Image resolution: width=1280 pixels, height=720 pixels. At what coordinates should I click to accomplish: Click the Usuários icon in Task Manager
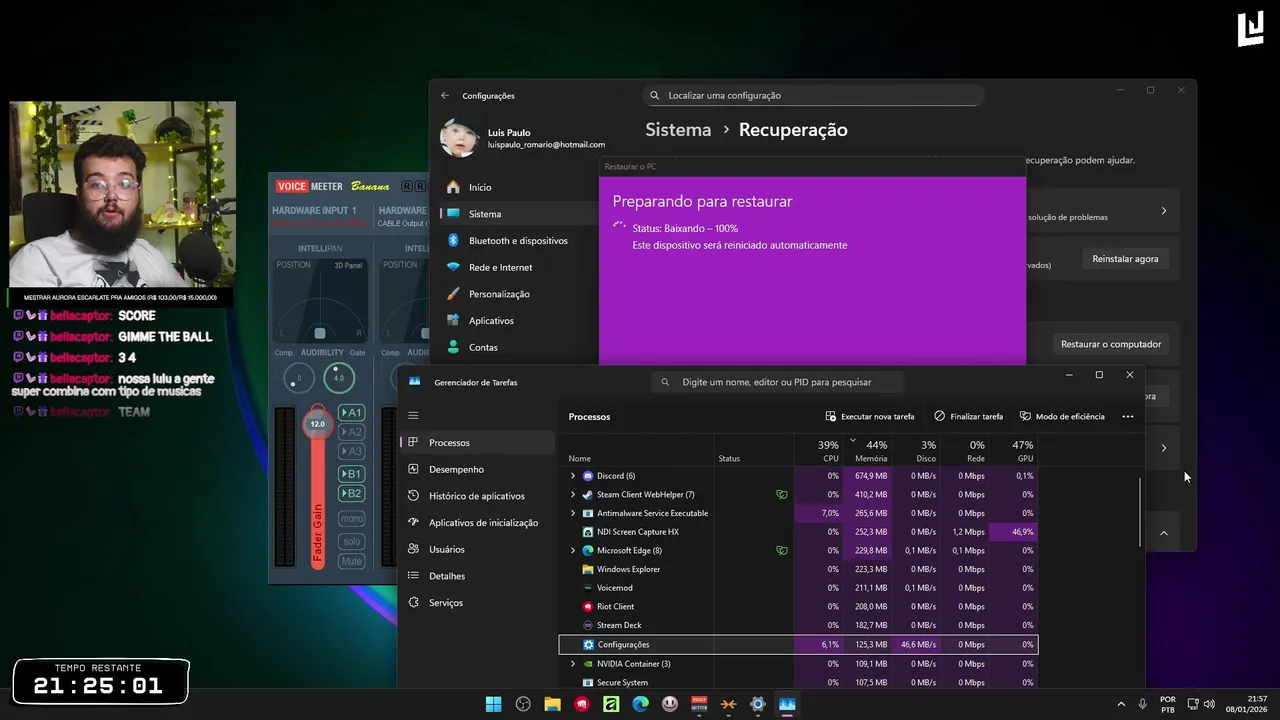(x=414, y=549)
